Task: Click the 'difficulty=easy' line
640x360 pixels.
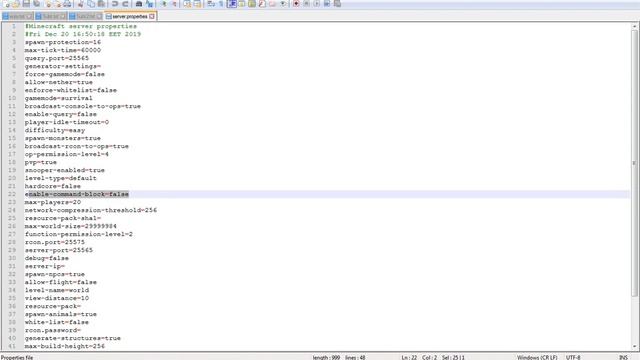Action: (x=55, y=130)
